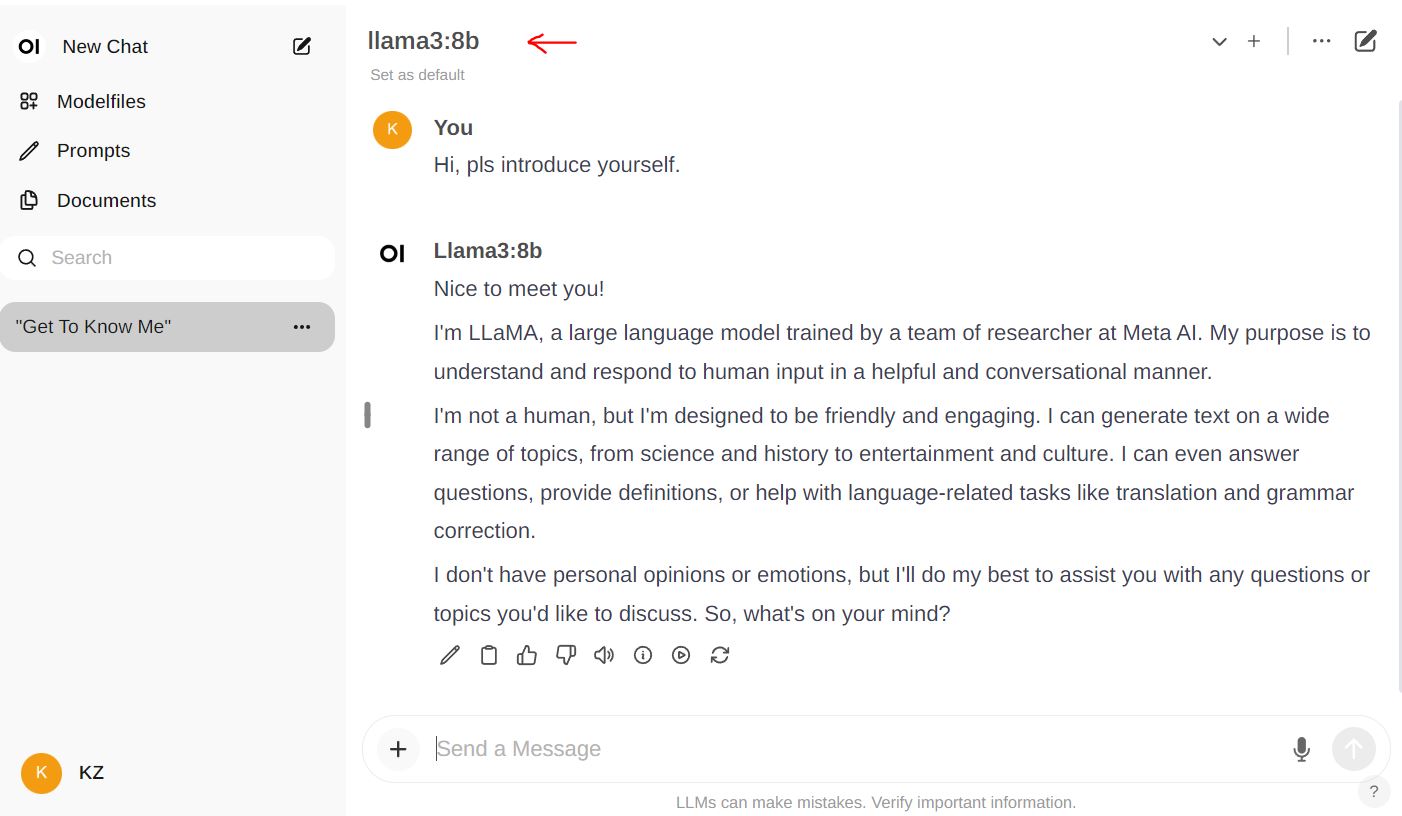1402x816 pixels.
Task: Give thumbs down to the response
Action: pos(566,655)
